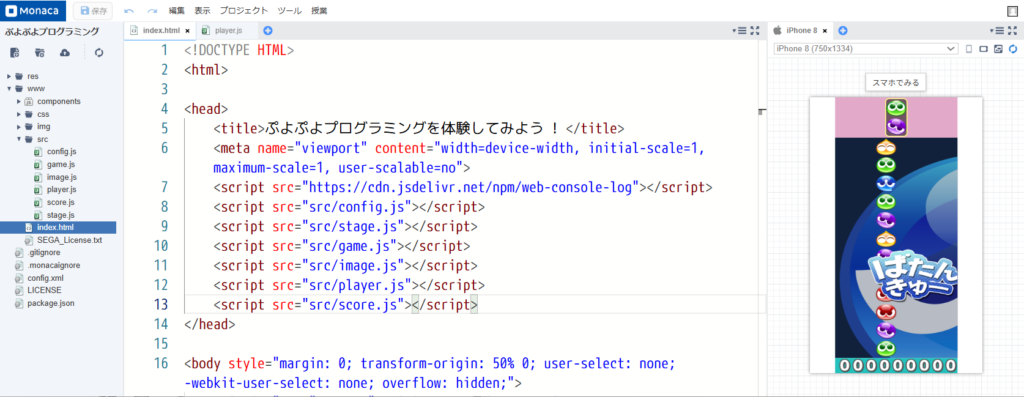Expand the img folder
1024x397 pixels.
tap(19, 127)
